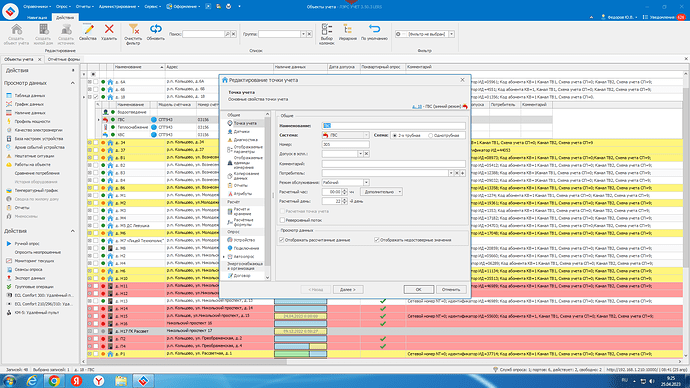Click the red Удалить X icon
The image size is (690, 388).
click(109, 29)
